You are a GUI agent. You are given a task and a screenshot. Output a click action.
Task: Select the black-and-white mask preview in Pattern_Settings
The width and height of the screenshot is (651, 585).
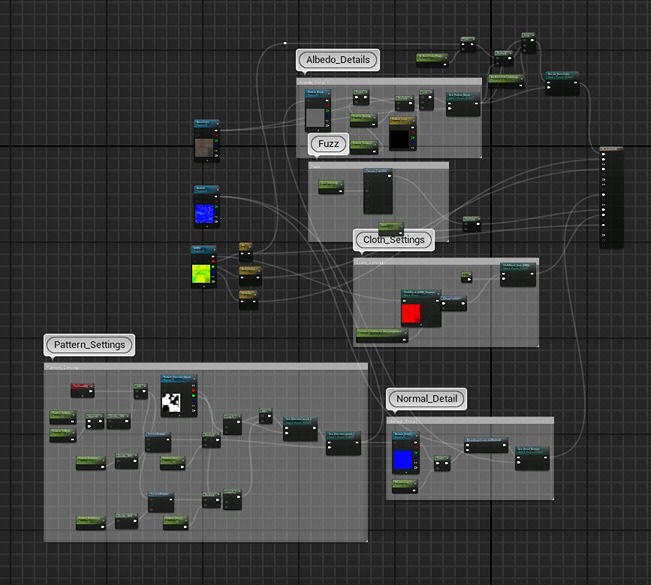coord(171,403)
